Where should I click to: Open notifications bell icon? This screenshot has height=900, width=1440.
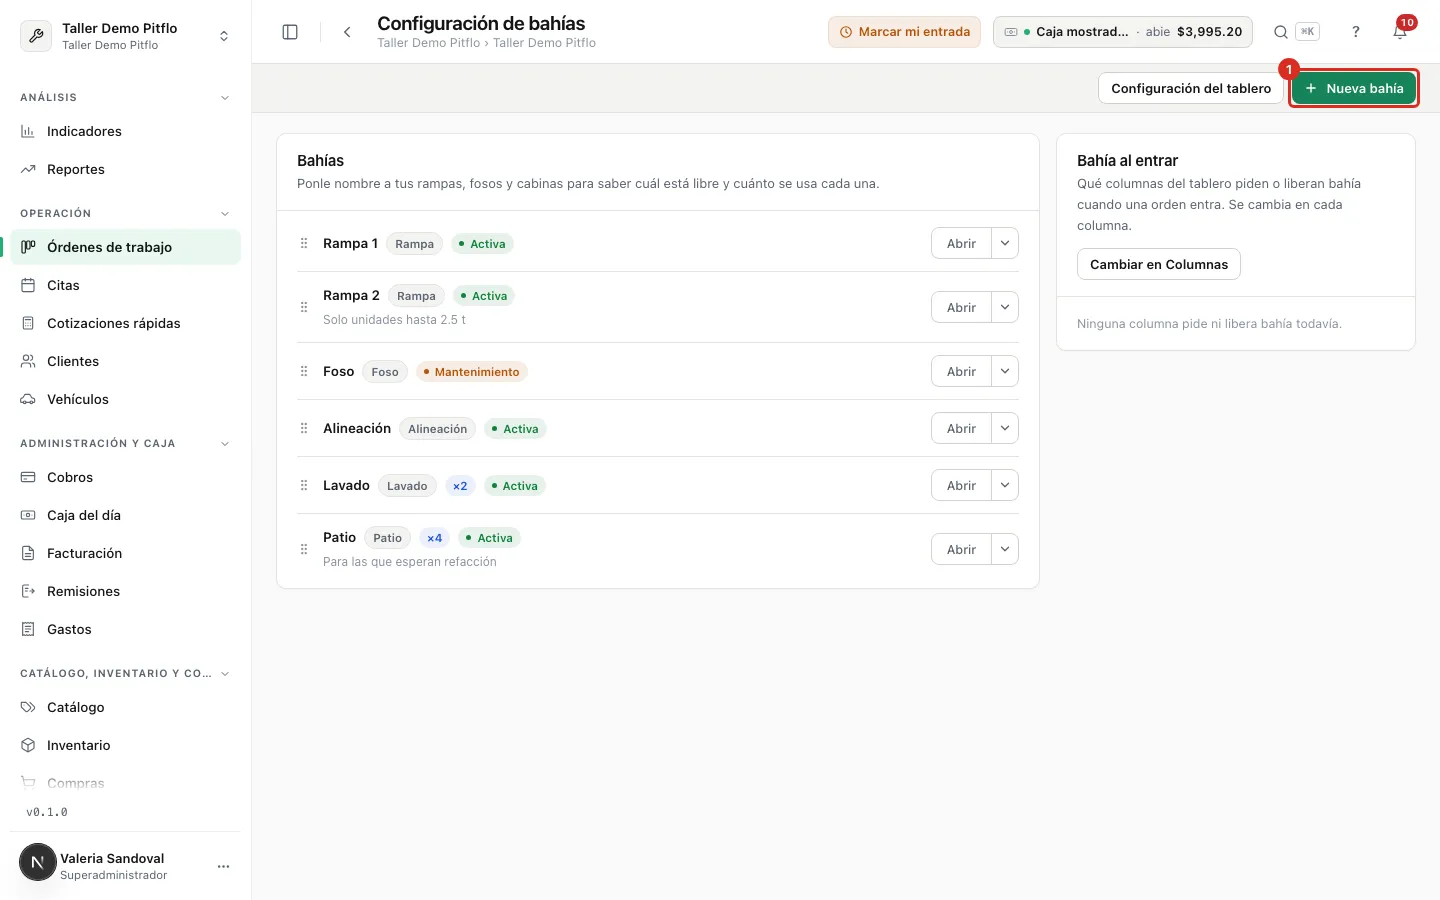coord(1400,32)
